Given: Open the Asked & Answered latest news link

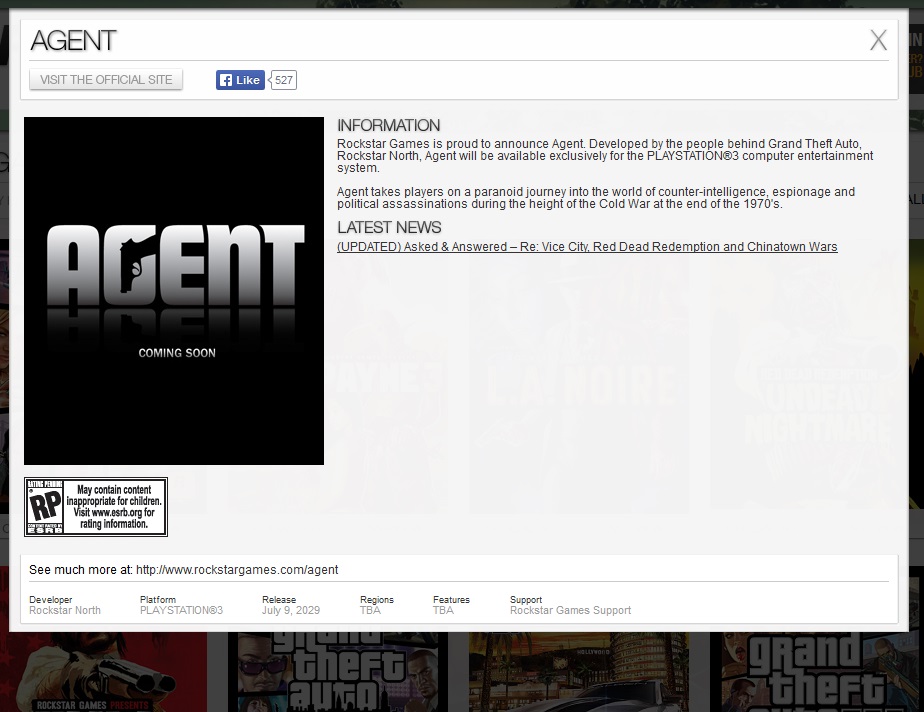Looking at the screenshot, I should coord(587,246).
